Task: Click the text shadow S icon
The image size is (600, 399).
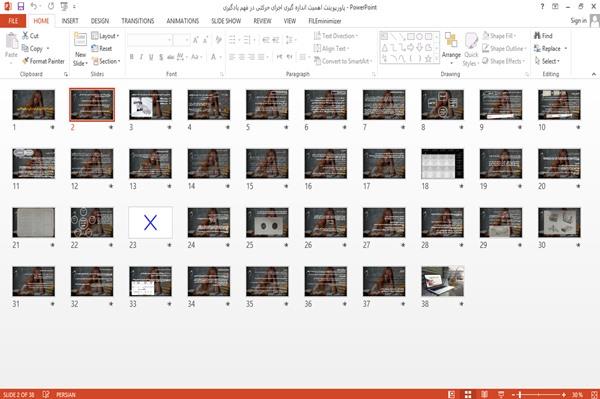Action: tap(161, 57)
